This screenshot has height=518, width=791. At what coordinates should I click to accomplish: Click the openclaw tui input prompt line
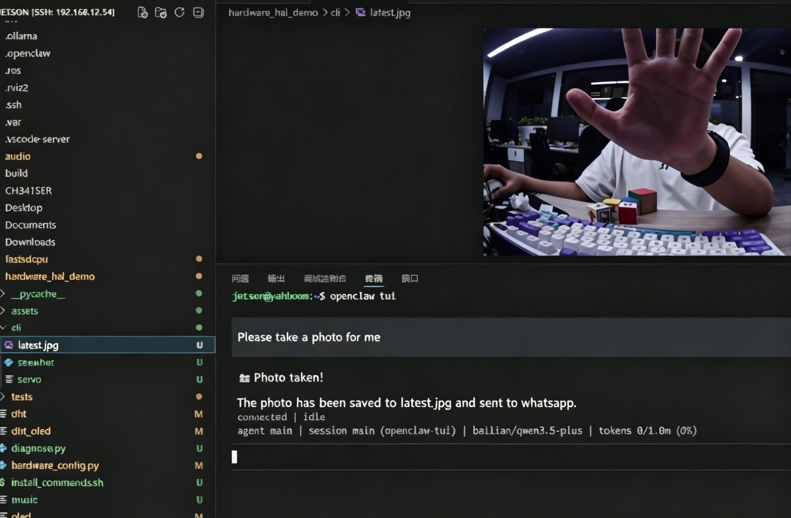(511, 456)
